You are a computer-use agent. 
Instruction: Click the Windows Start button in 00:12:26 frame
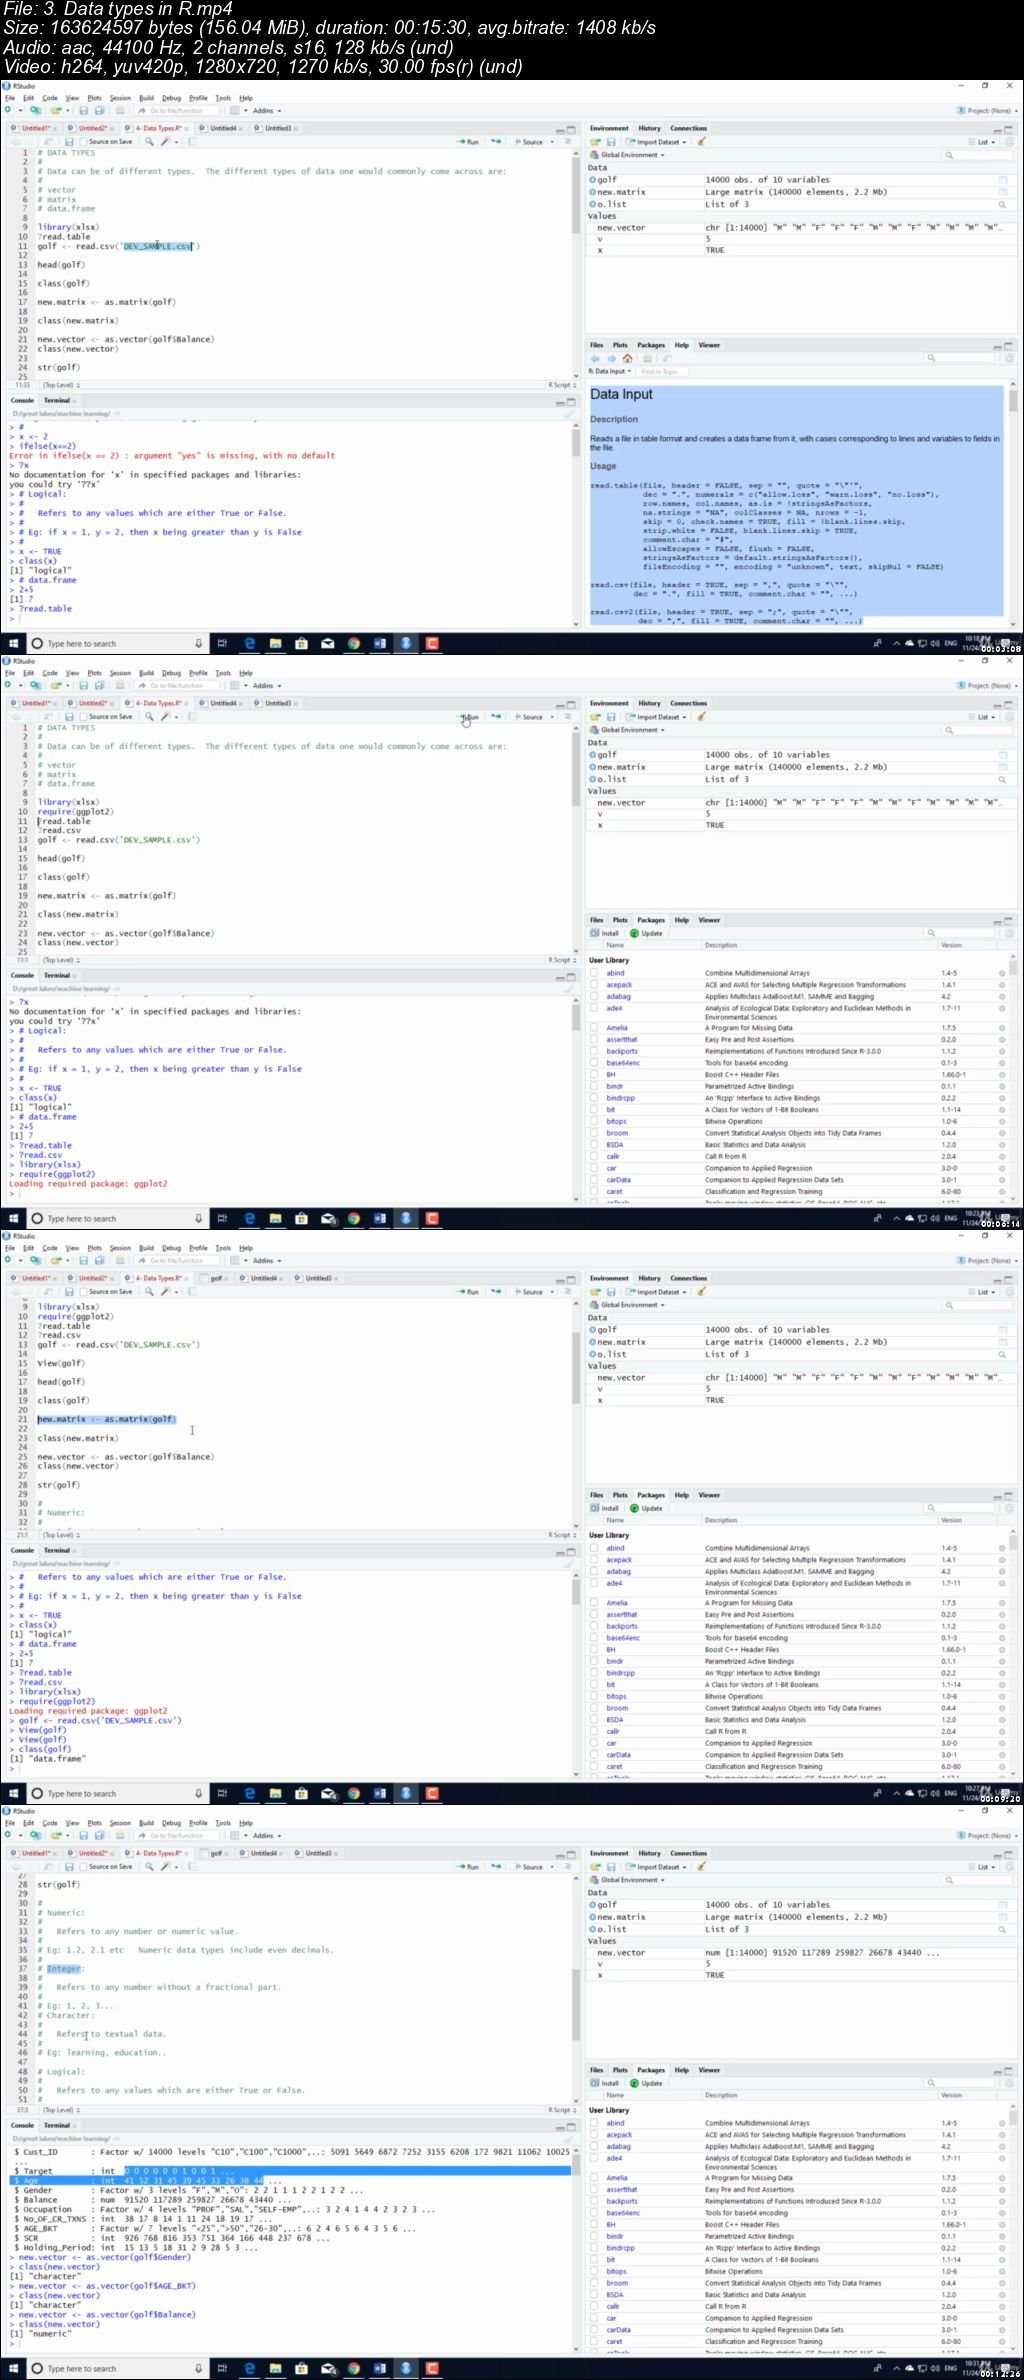coord(14,2369)
